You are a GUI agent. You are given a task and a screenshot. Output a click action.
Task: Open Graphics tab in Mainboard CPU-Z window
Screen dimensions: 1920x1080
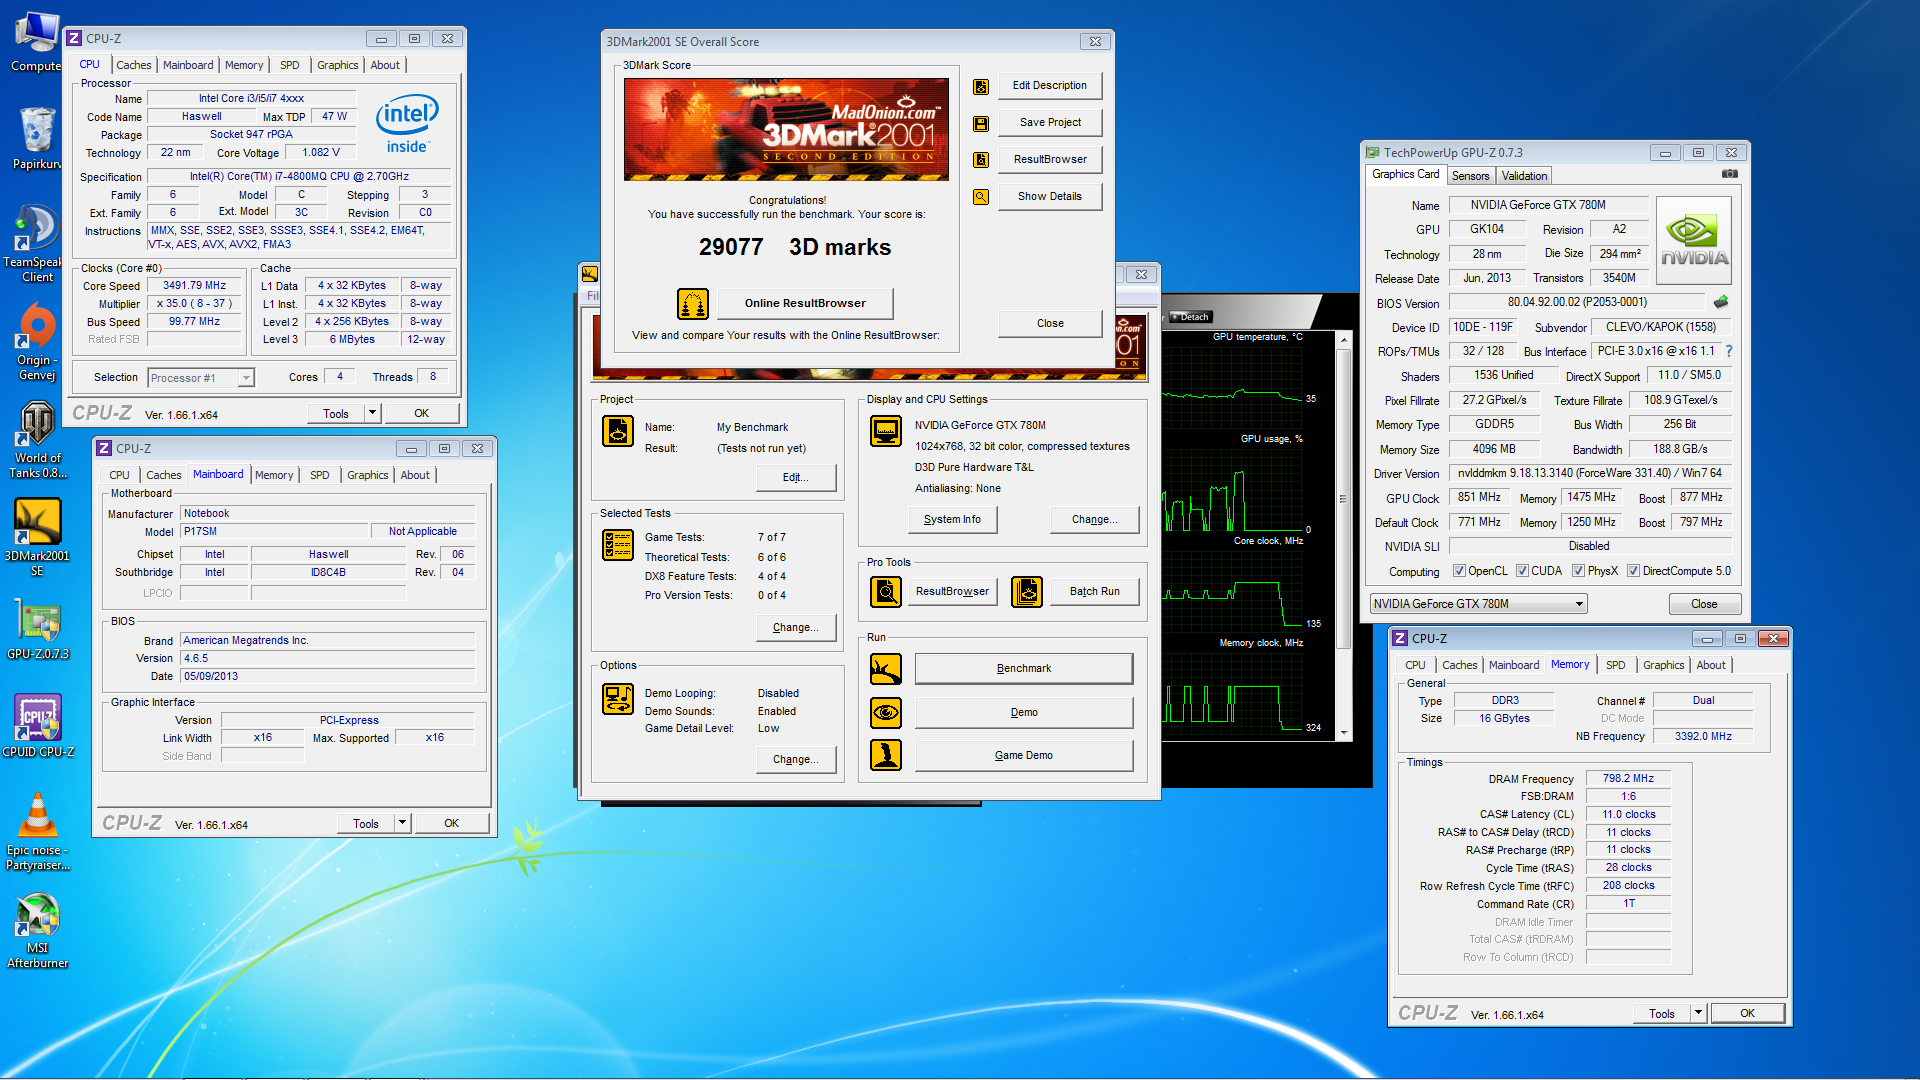tap(368, 475)
